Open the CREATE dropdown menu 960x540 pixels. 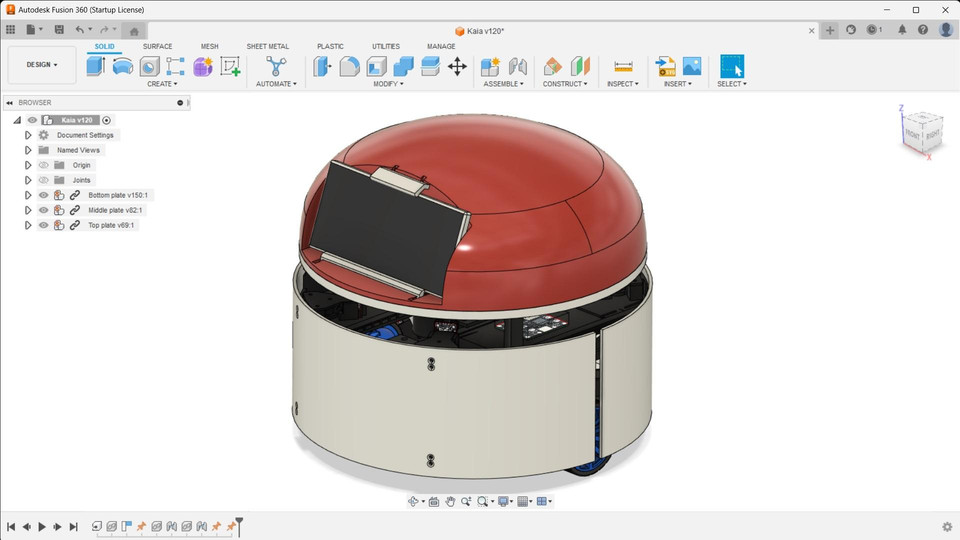(162, 84)
